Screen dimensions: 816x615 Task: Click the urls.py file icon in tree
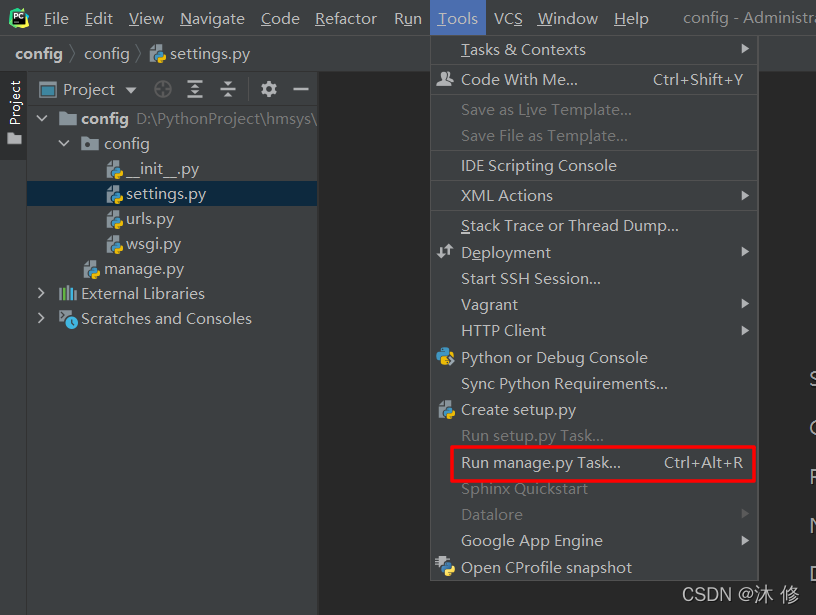(114, 220)
